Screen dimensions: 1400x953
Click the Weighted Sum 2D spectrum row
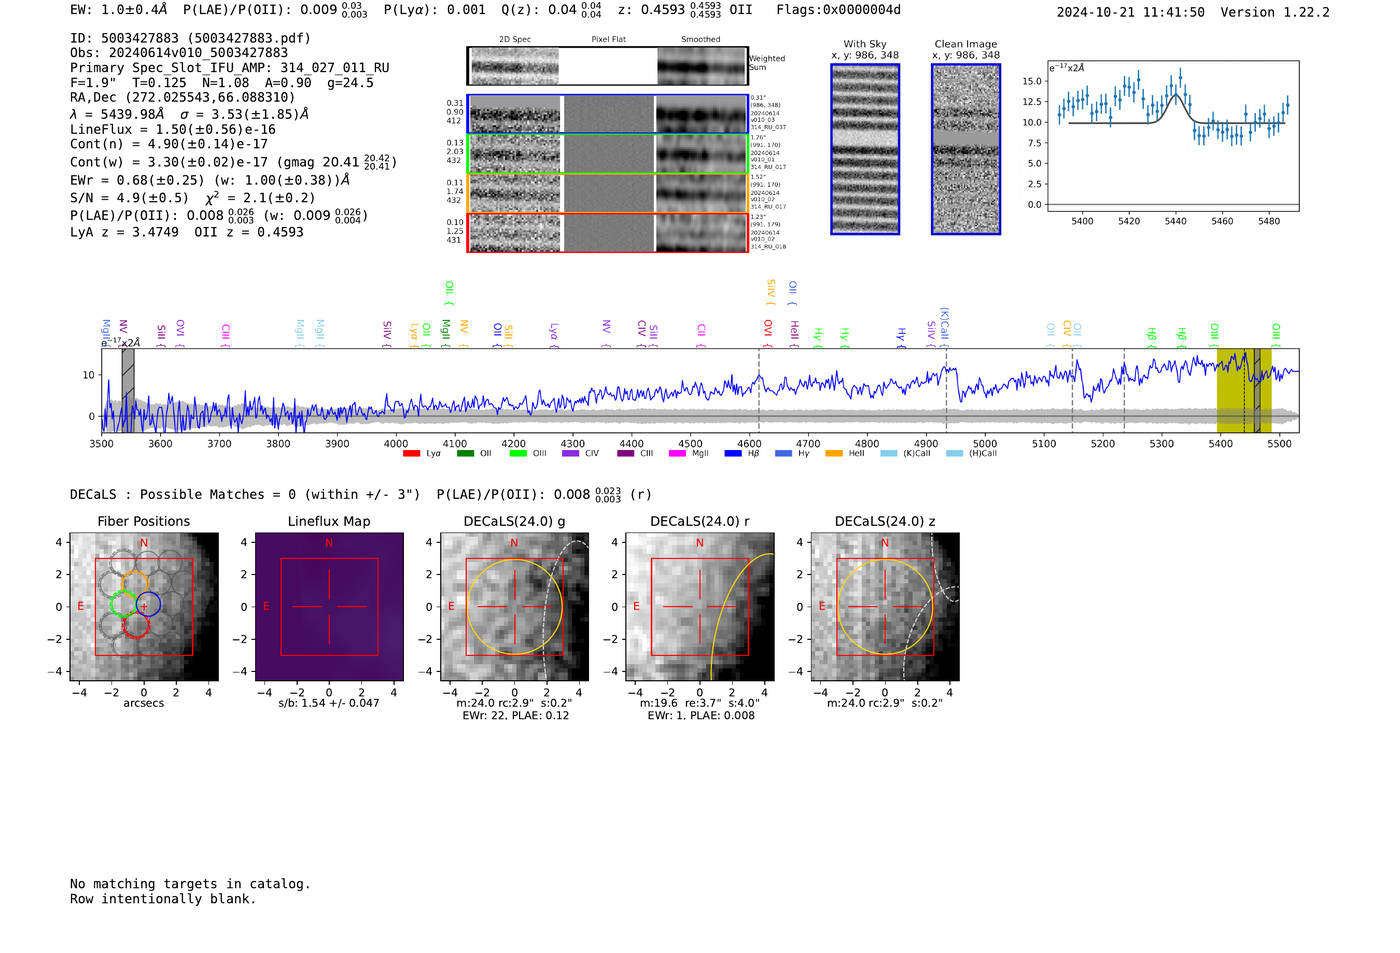pos(607,66)
